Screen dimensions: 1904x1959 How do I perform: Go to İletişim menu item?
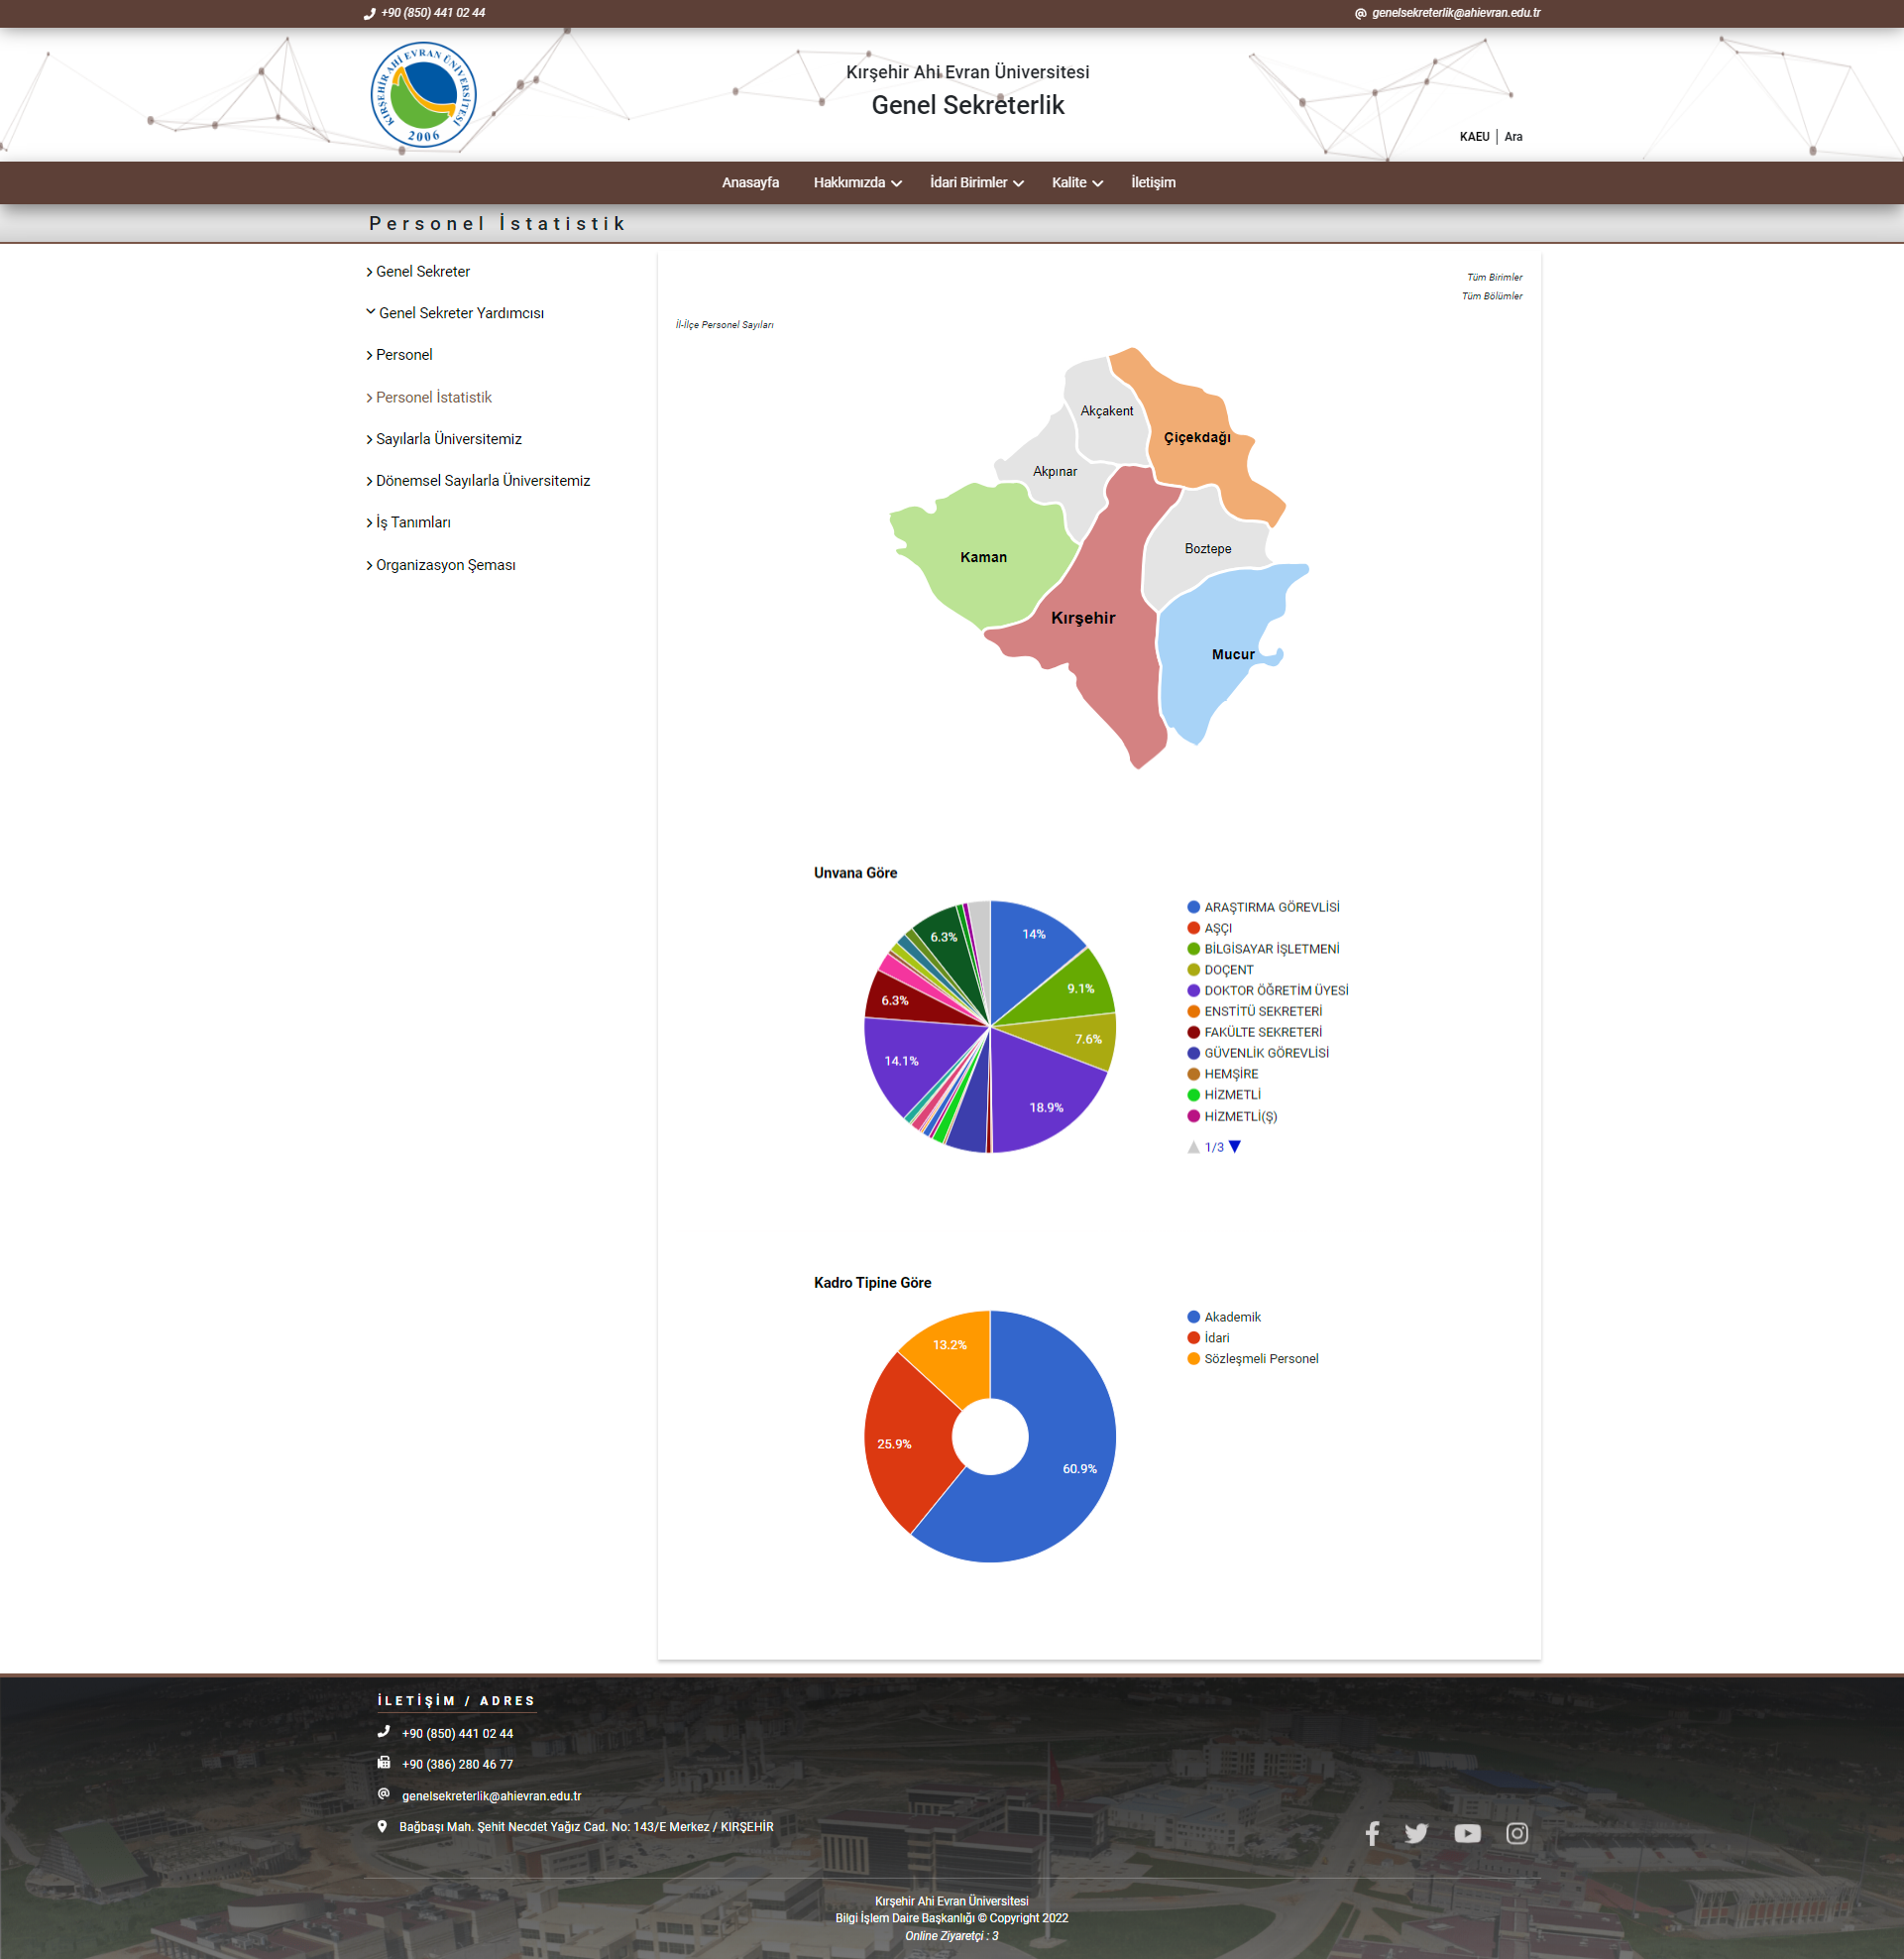[x=1153, y=182]
